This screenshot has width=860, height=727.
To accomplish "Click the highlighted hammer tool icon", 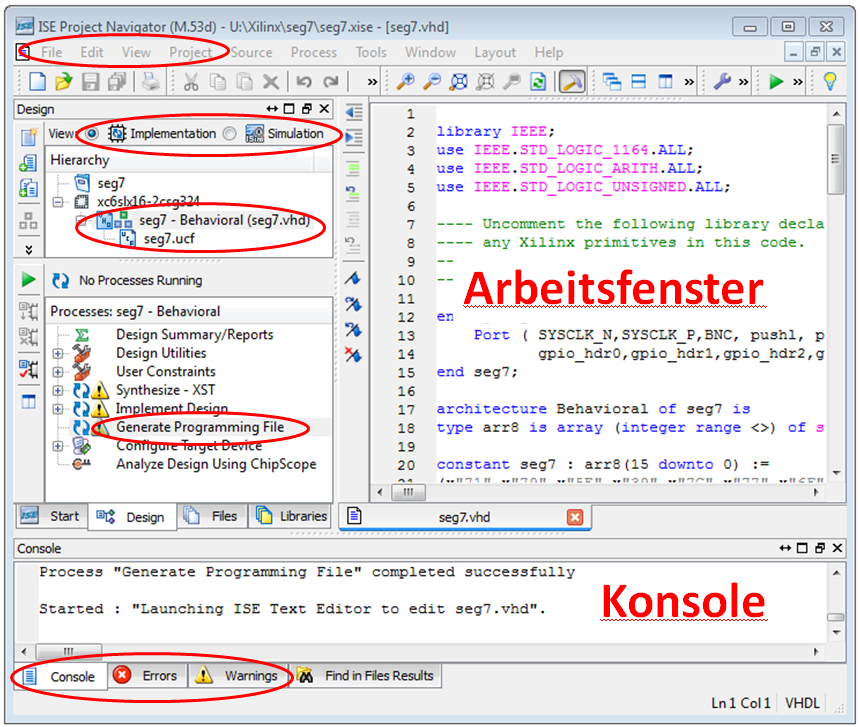I will tap(572, 82).
